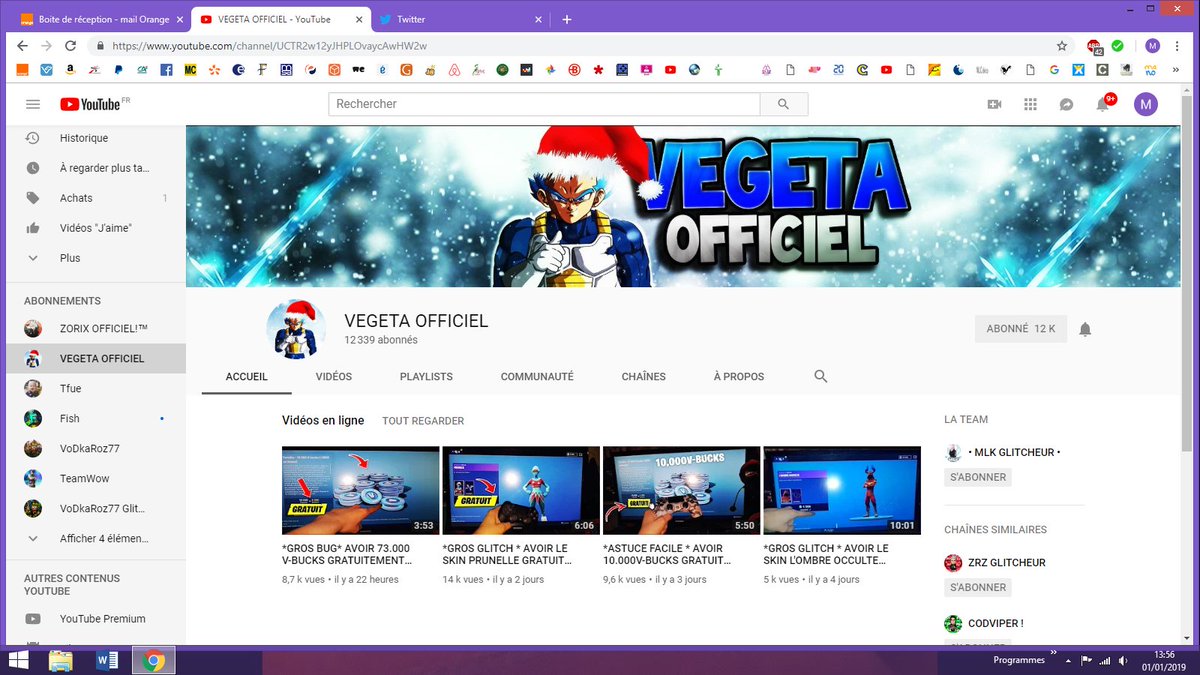Open the PayPal bookmark icon
Viewport: 1200px width, 675px height.
click(118, 70)
